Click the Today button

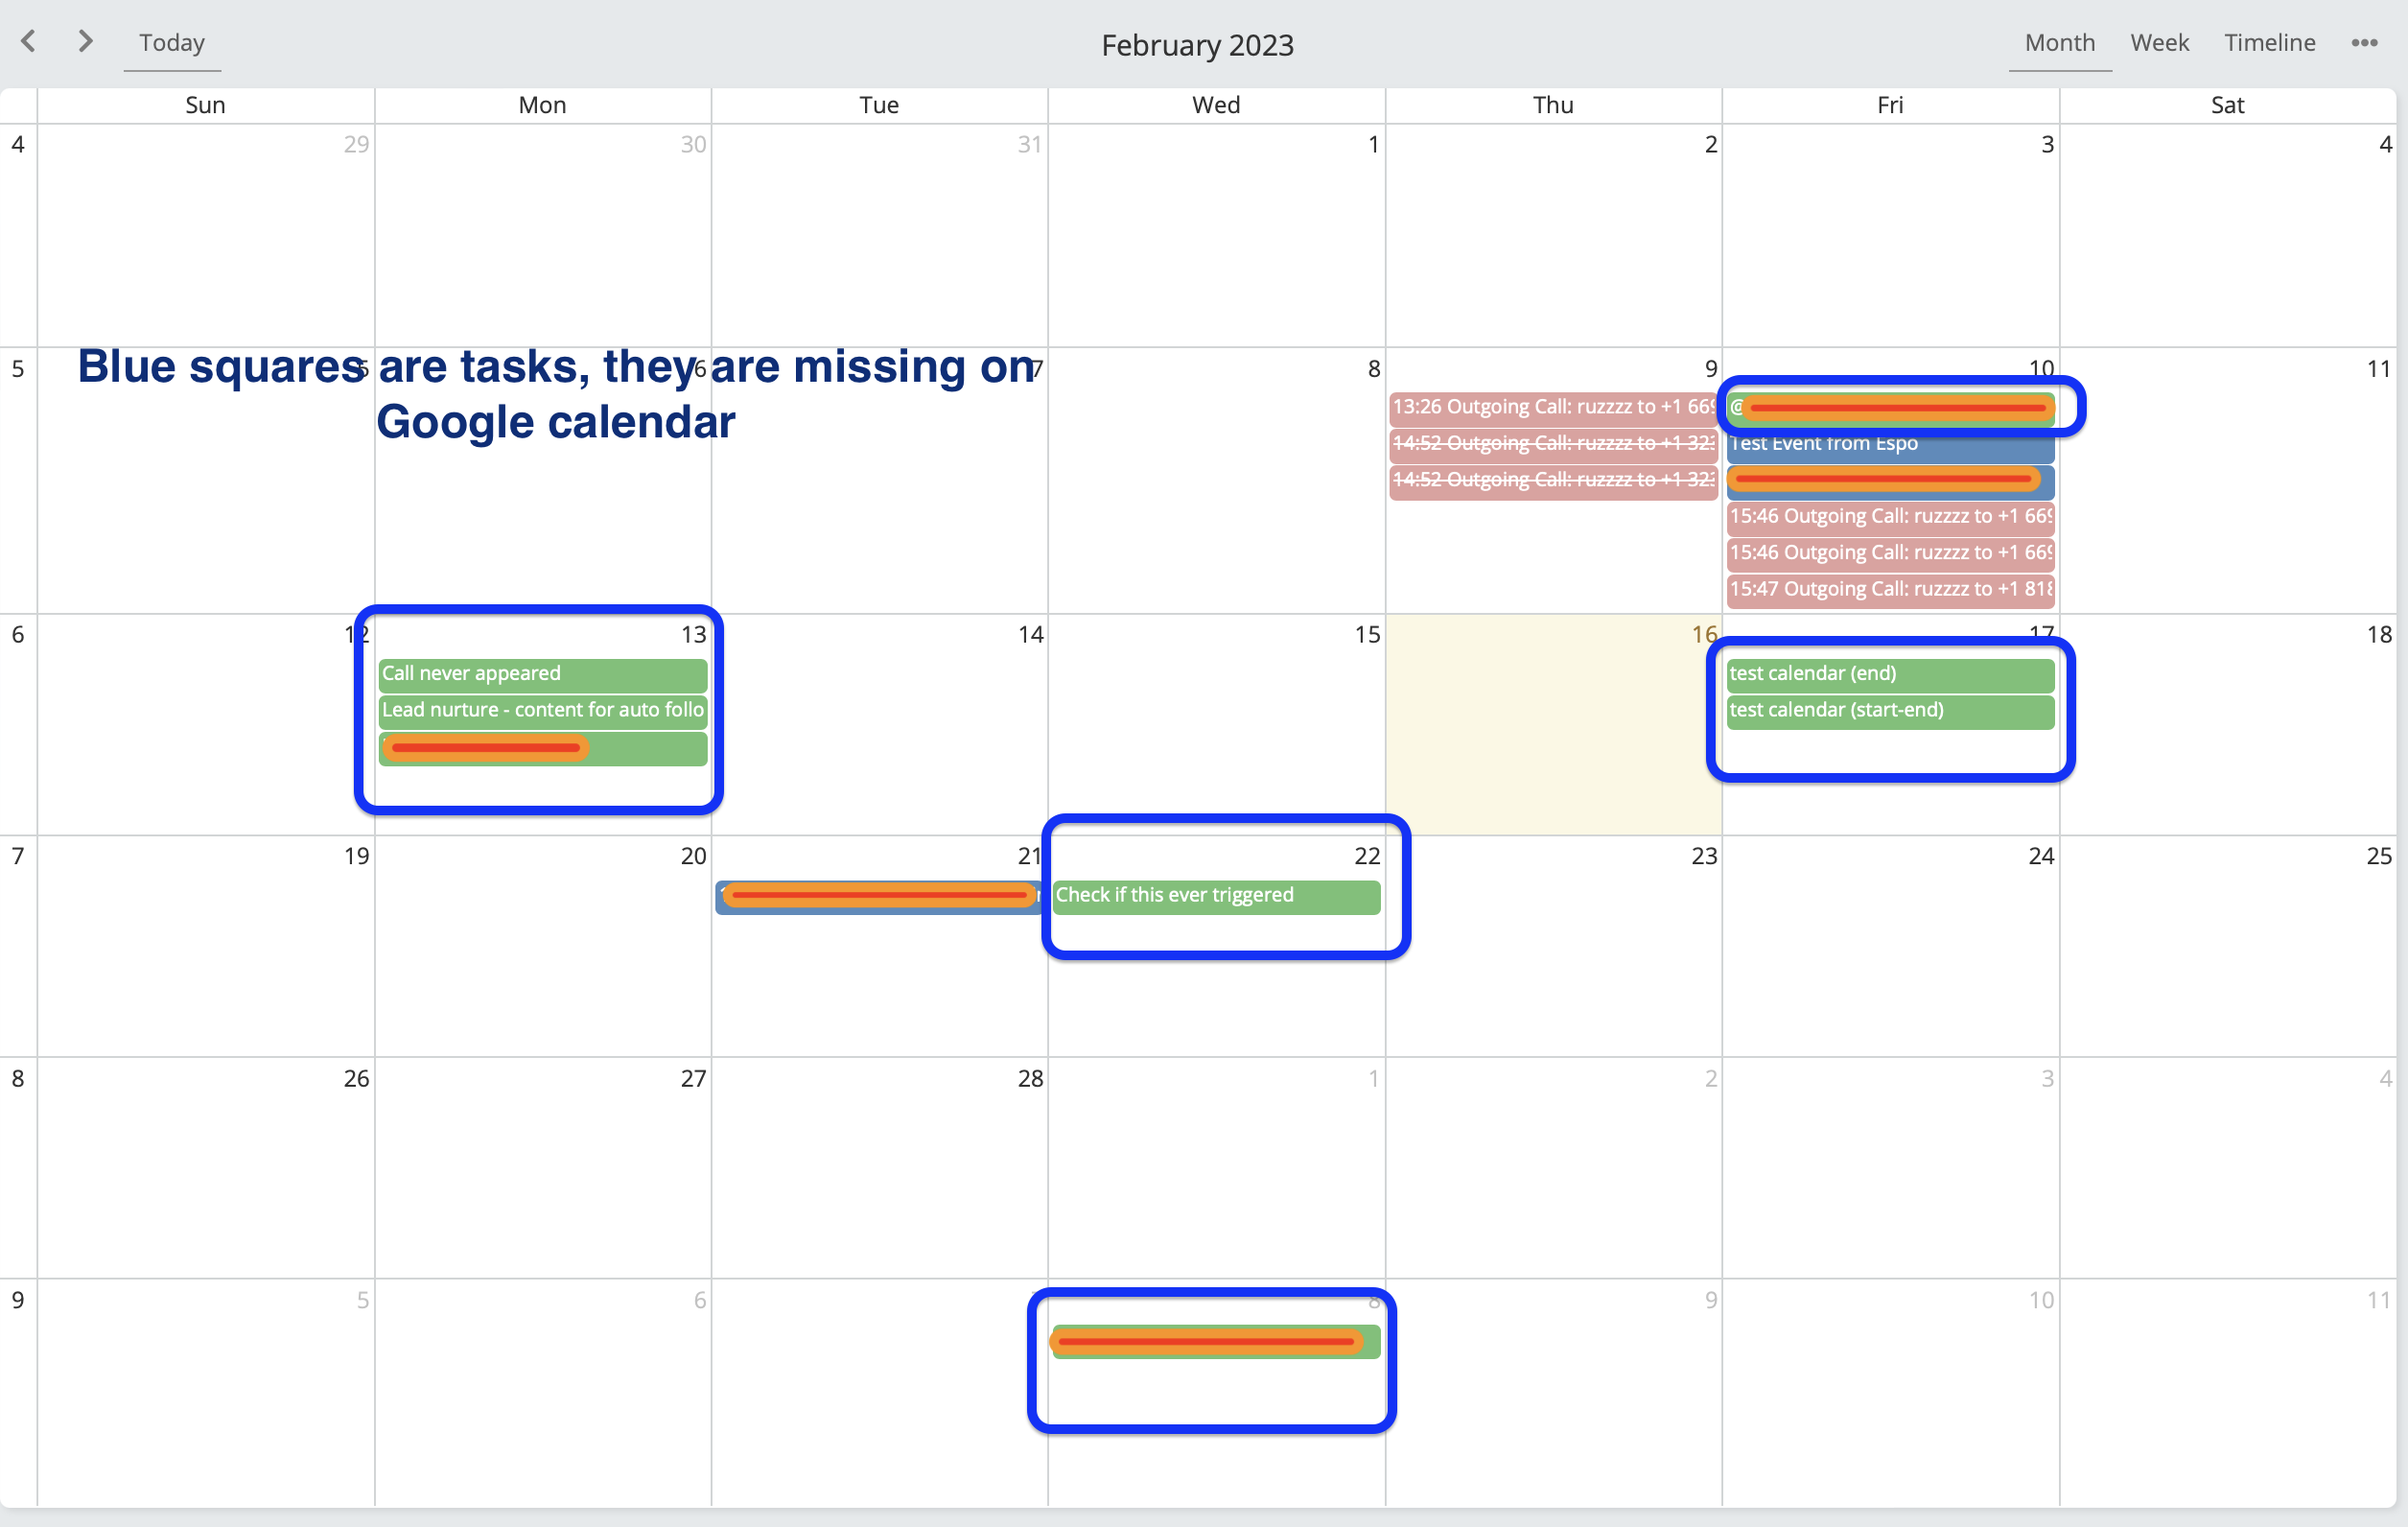pyautogui.click(x=172, y=43)
